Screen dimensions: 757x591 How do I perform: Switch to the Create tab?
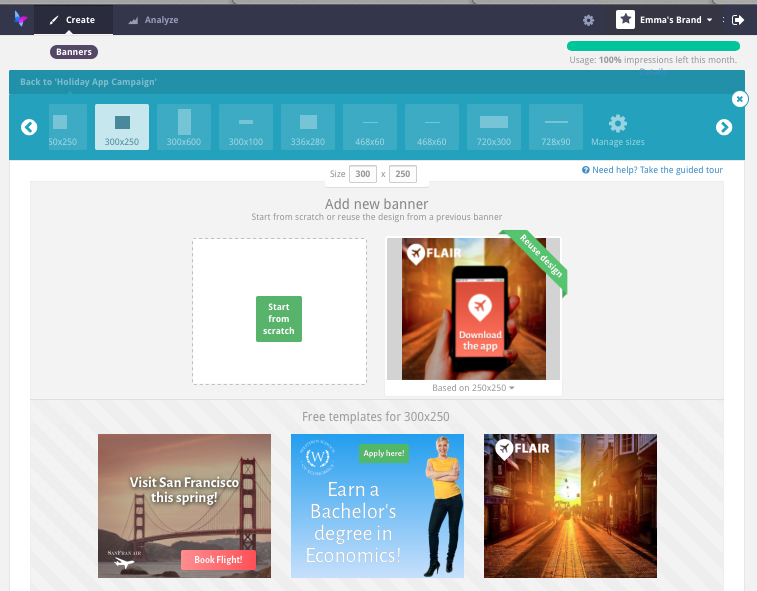click(72, 19)
